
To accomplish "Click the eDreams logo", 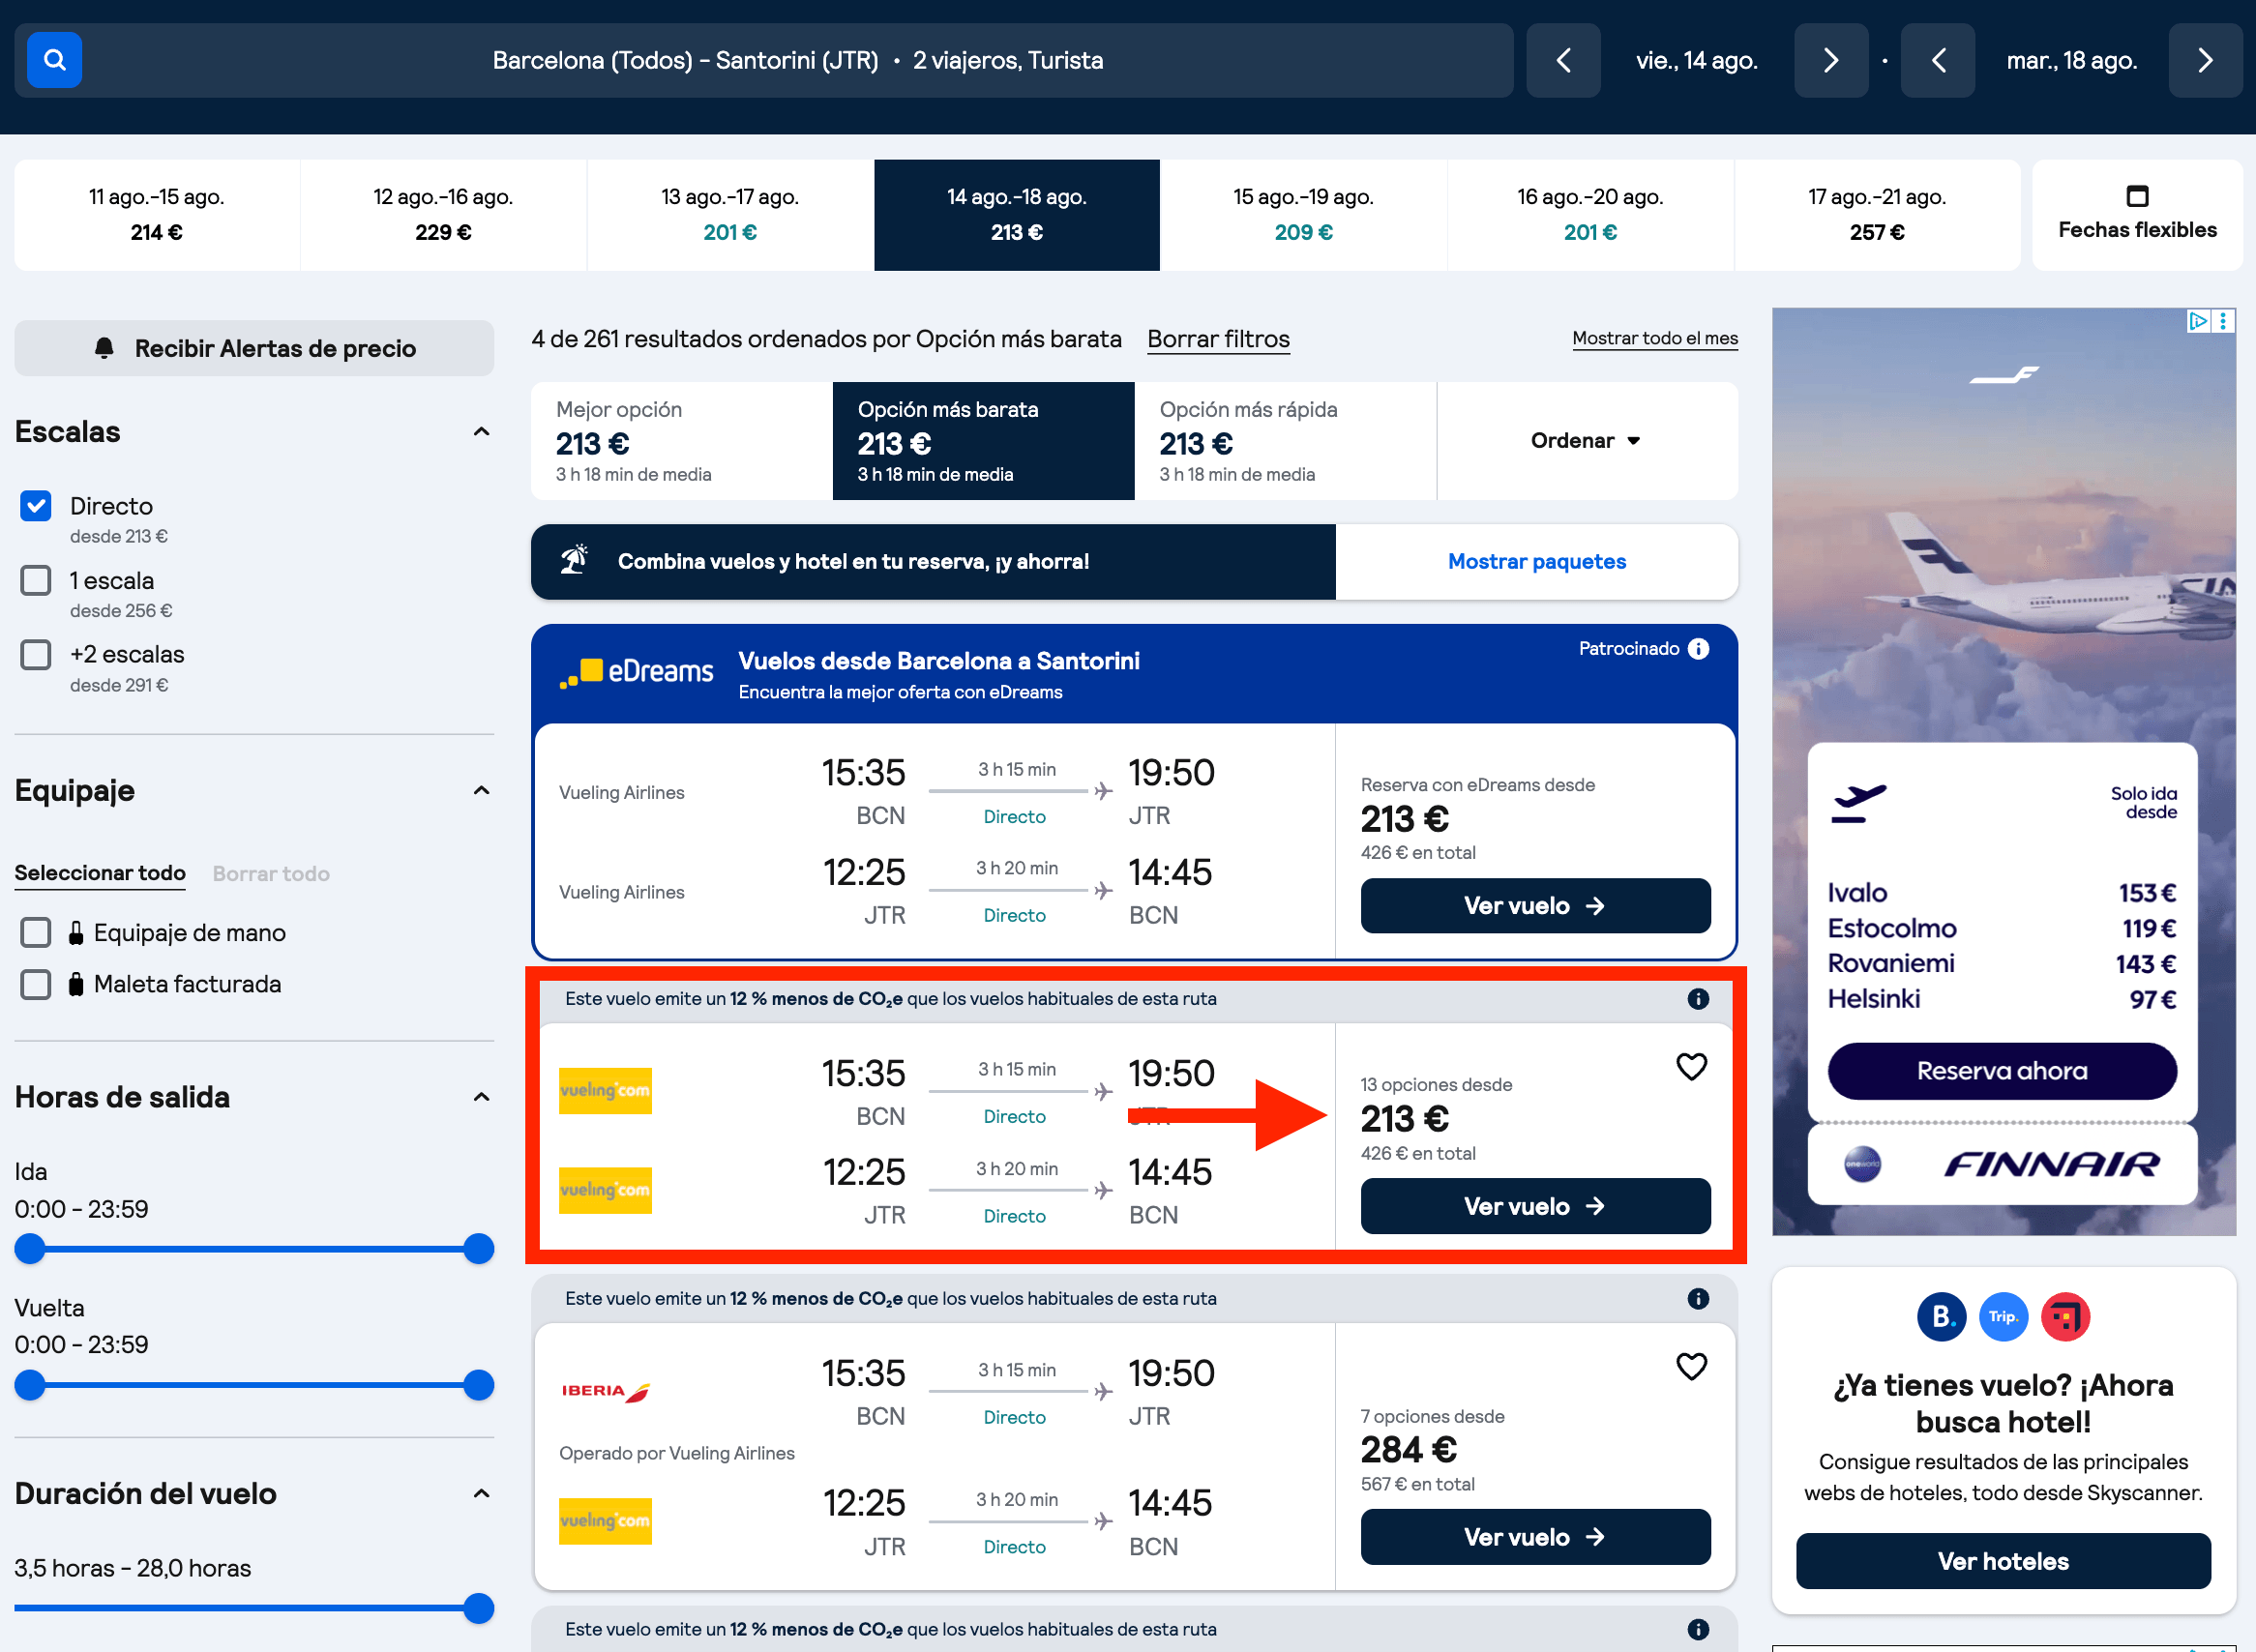I will point(636,672).
